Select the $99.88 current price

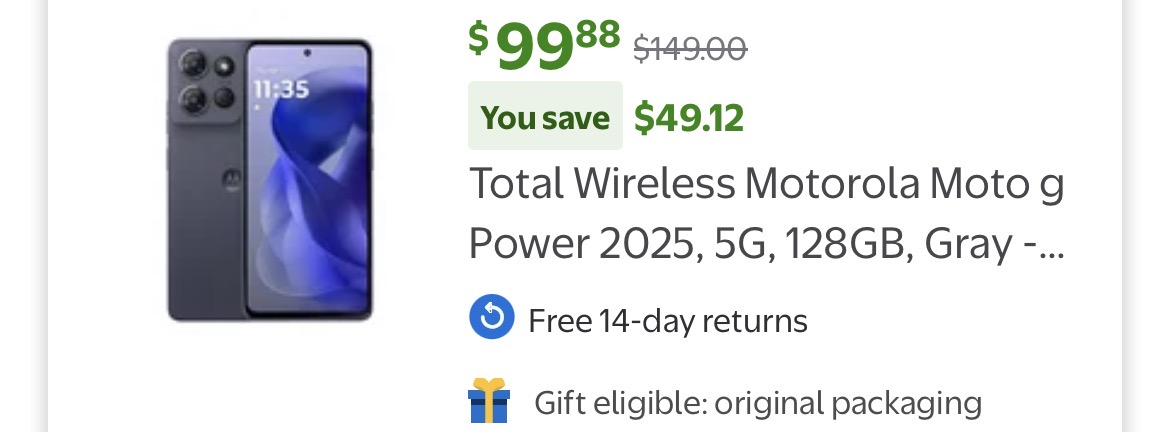(x=545, y=44)
